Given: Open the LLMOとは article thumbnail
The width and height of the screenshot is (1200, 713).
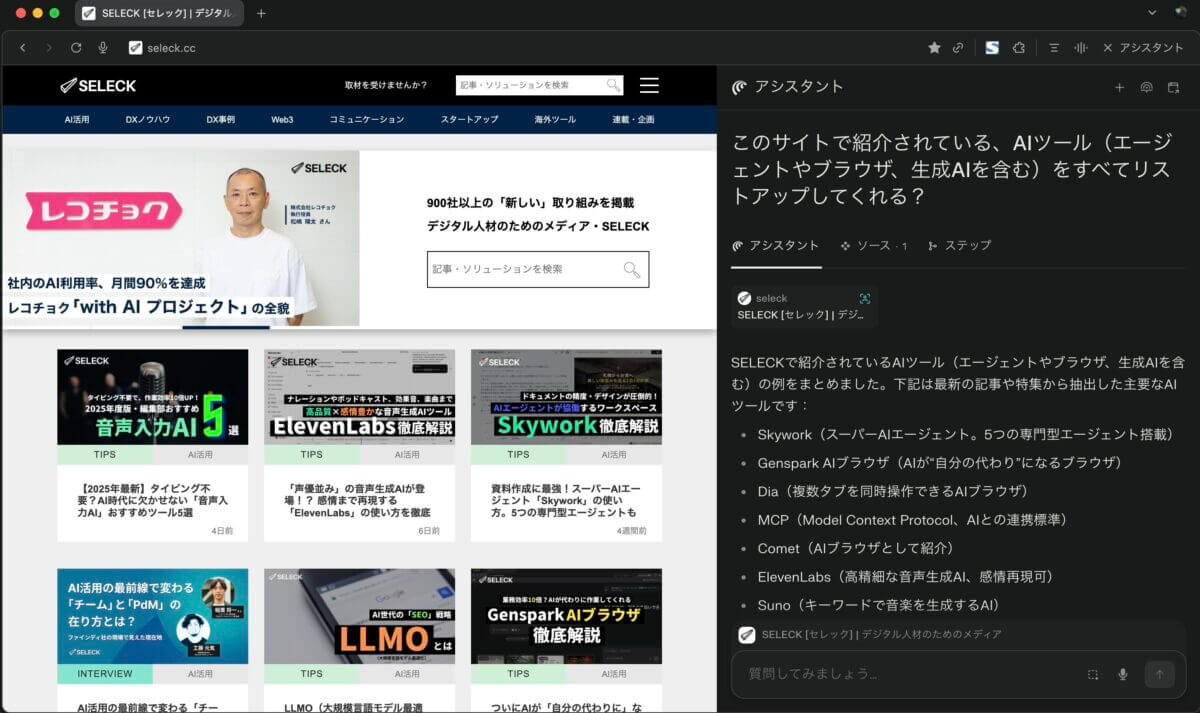Looking at the screenshot, I should (x=359, y=617).
